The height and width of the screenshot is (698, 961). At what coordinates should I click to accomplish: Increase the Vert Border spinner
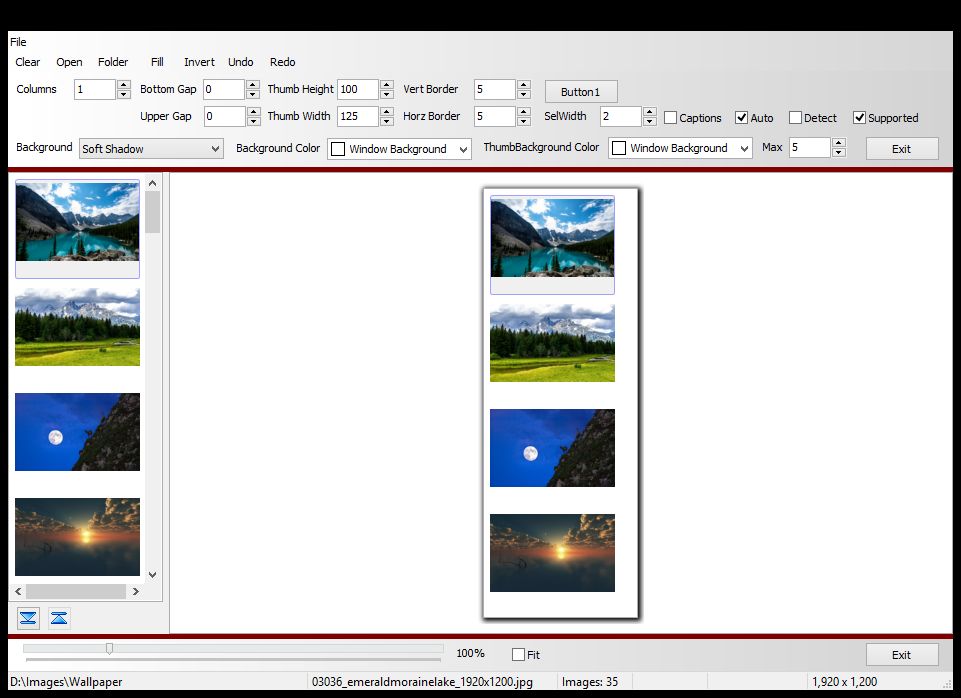pos(523,85)
